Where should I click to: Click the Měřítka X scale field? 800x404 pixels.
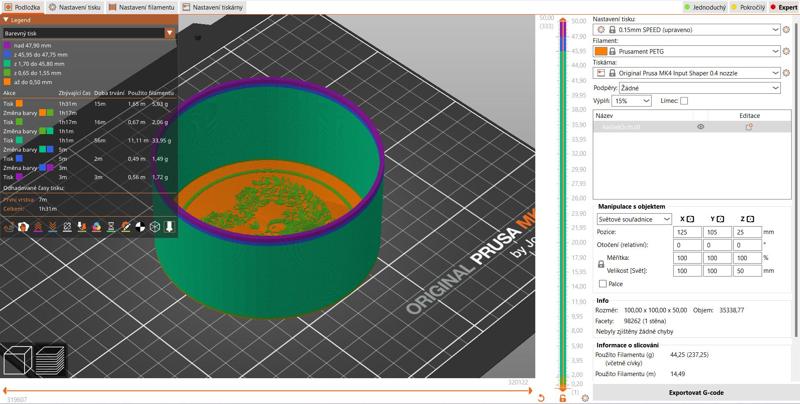pyautogui.click(x=687, y=258)
